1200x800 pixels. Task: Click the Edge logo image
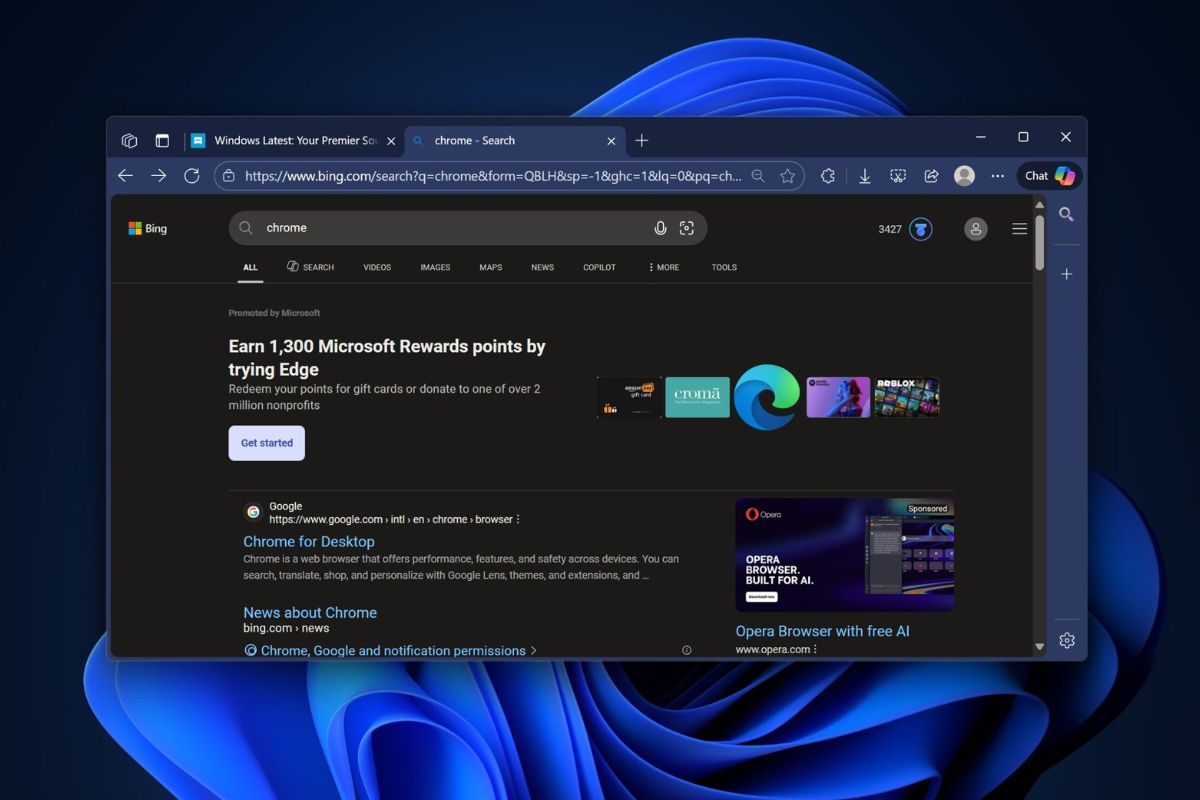[767, 397]
